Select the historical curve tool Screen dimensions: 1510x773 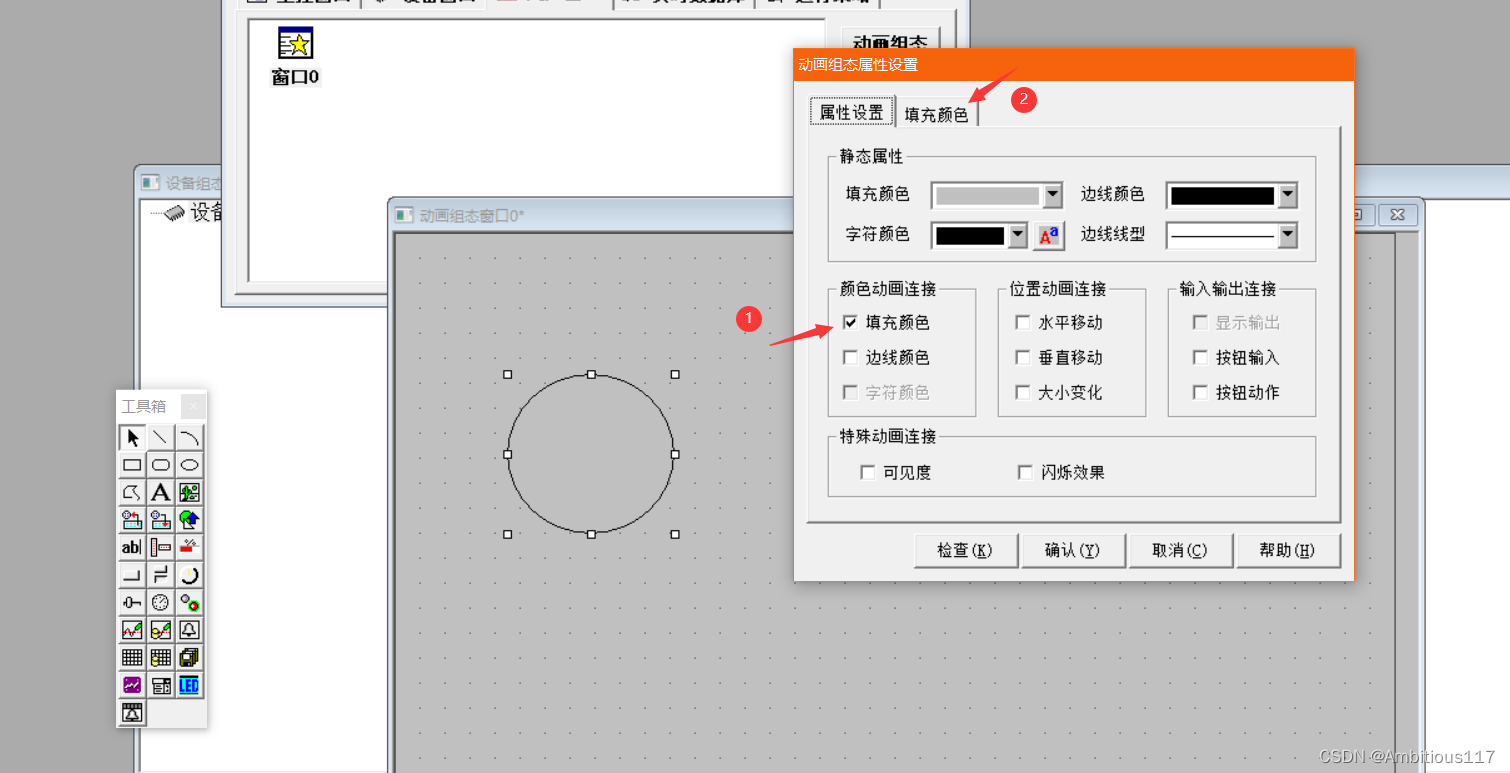(x=161, y=630)
